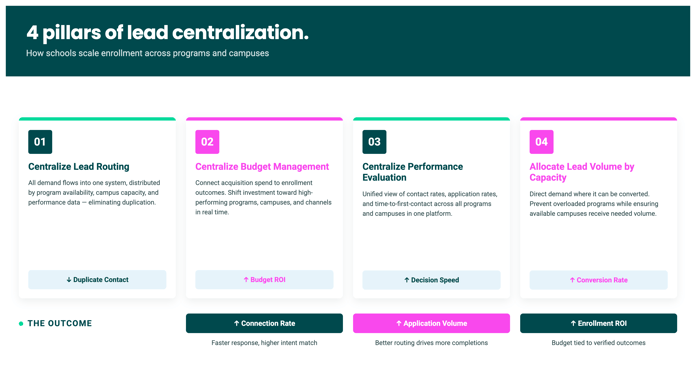The height and width of the screenshot is (391, 696).
Task: Click the Enrollment ROI outcome button
Action: (598, 323)
